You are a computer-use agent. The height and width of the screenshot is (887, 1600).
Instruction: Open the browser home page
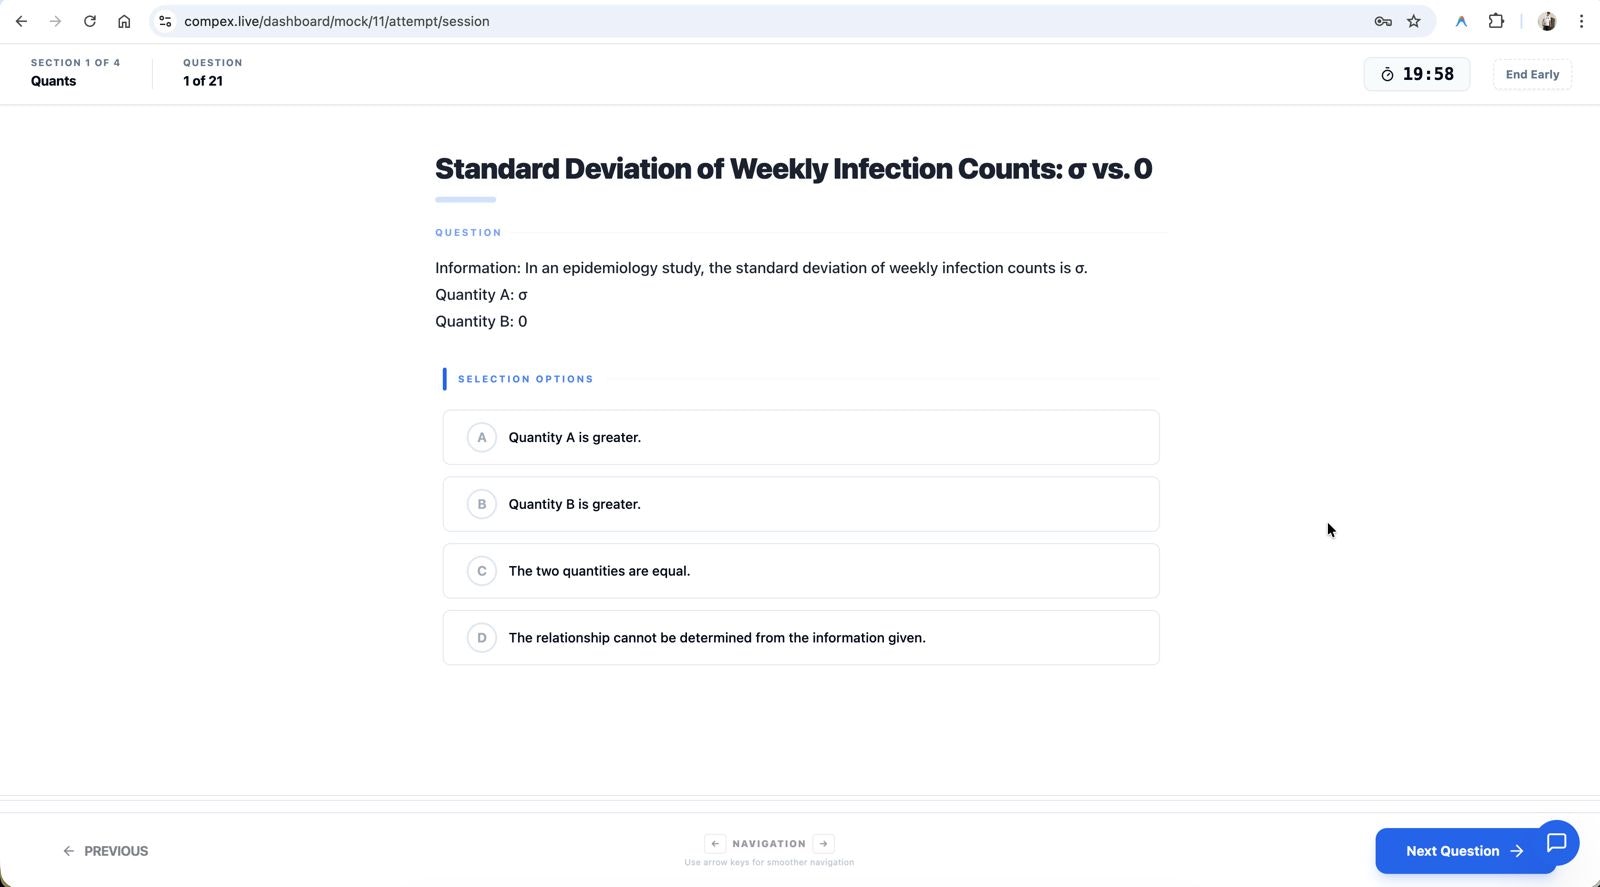tap(124, 21)
